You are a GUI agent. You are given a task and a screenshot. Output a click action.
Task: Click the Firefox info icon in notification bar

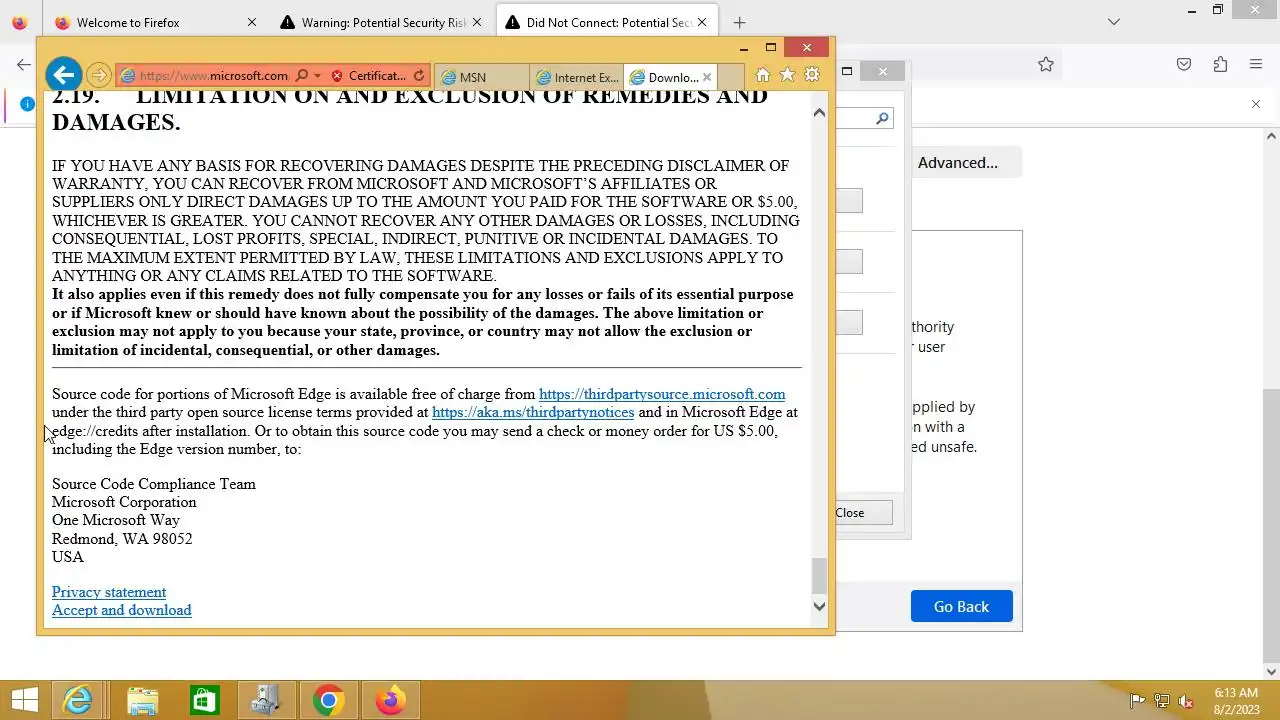point(28,104)
